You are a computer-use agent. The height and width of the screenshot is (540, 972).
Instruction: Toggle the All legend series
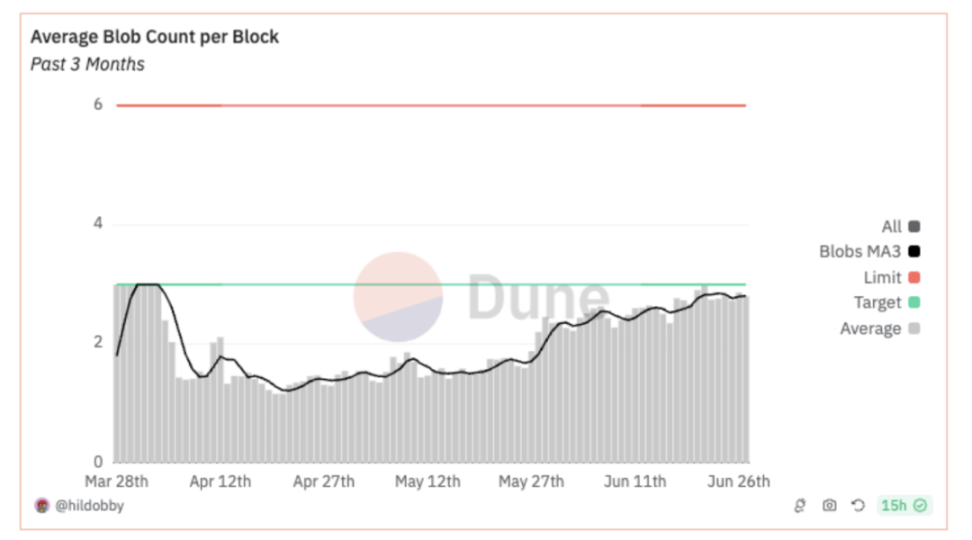tap(891, 227)
